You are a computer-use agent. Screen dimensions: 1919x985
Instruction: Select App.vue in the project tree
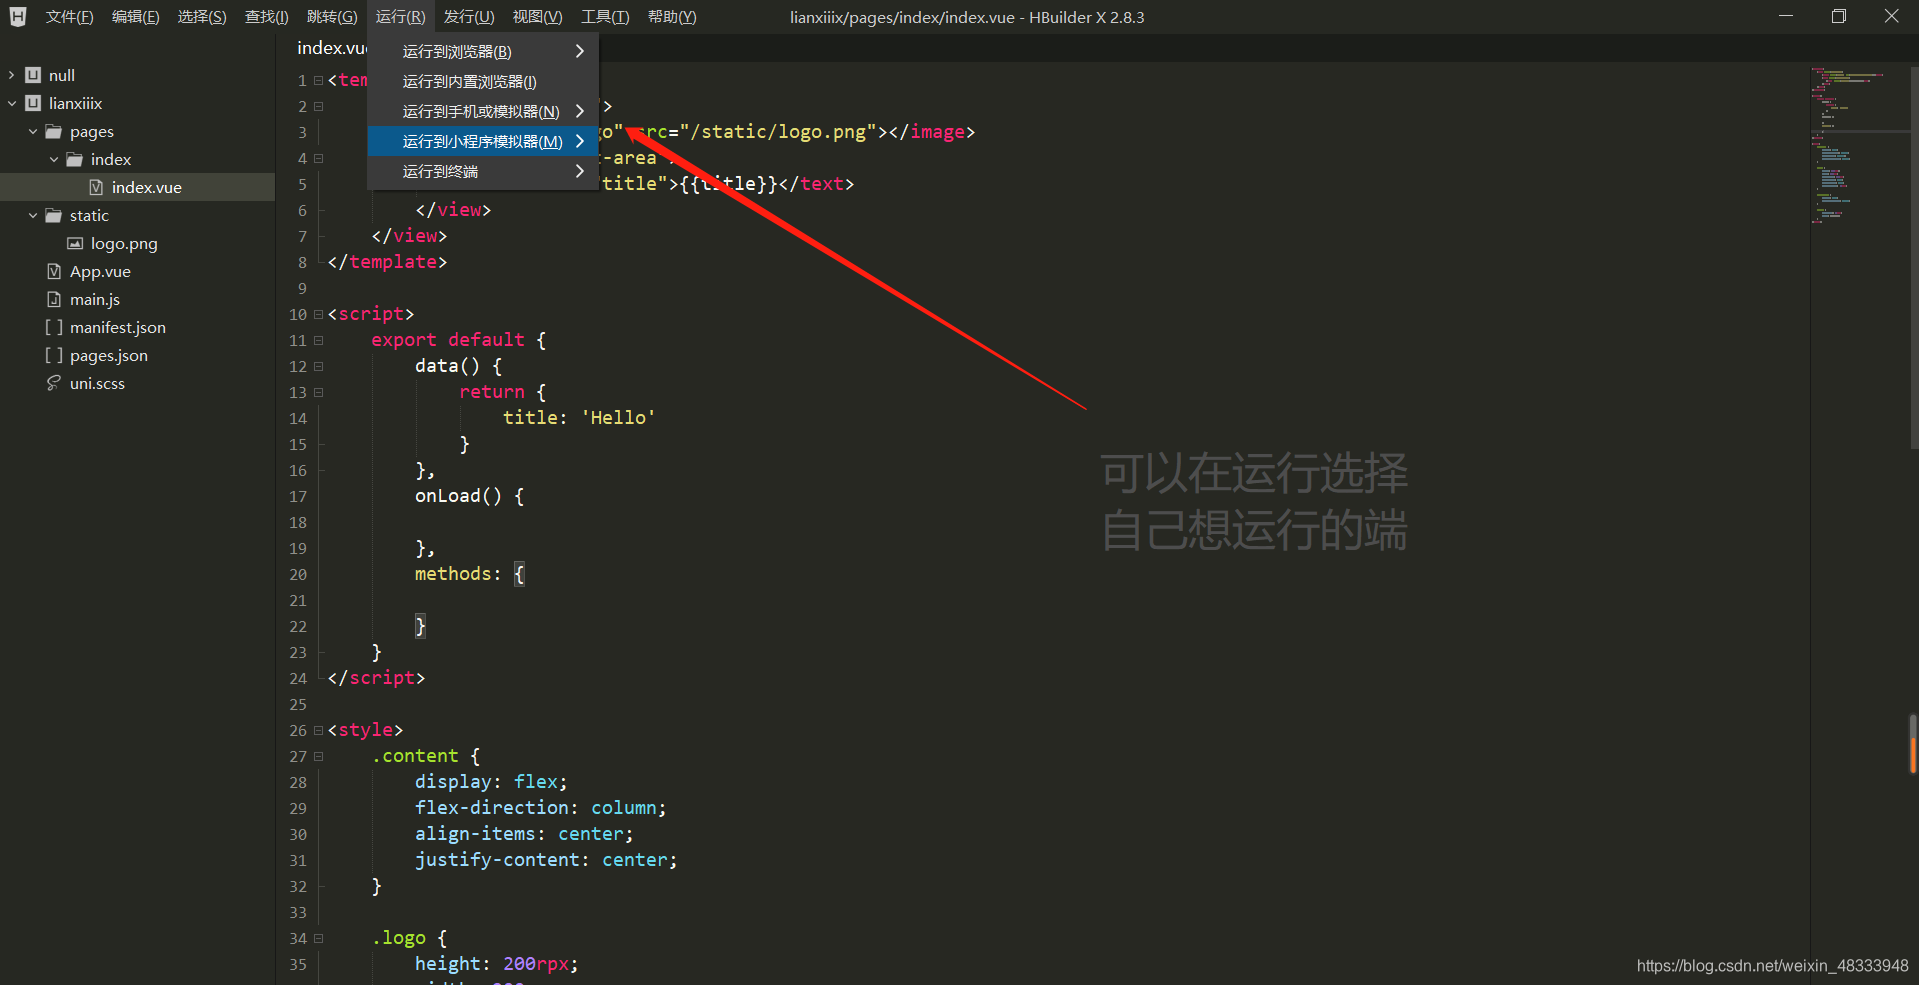pyautogui.click(x=100, y=271)
